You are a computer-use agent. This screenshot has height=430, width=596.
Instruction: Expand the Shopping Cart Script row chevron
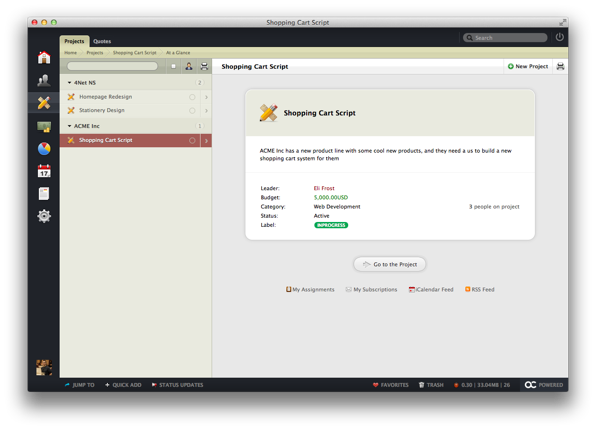(206, 141)
